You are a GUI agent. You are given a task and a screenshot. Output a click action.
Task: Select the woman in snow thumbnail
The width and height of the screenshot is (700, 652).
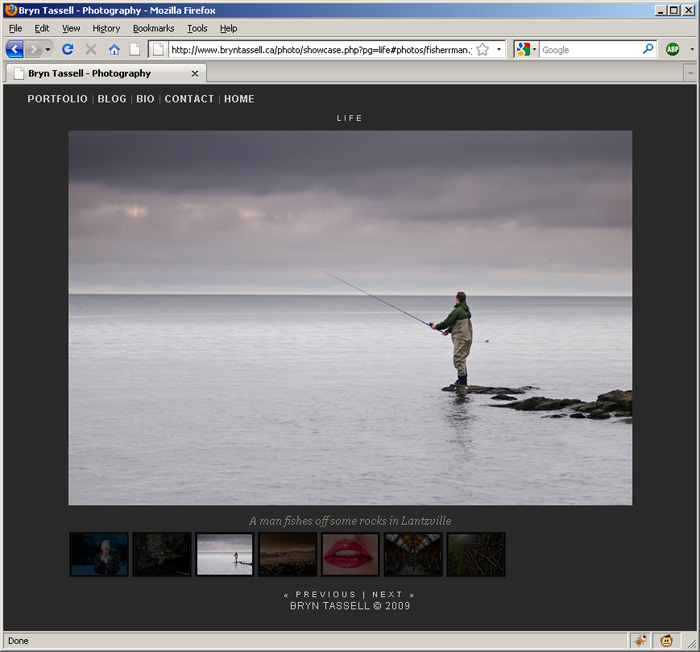pos(99,554)
